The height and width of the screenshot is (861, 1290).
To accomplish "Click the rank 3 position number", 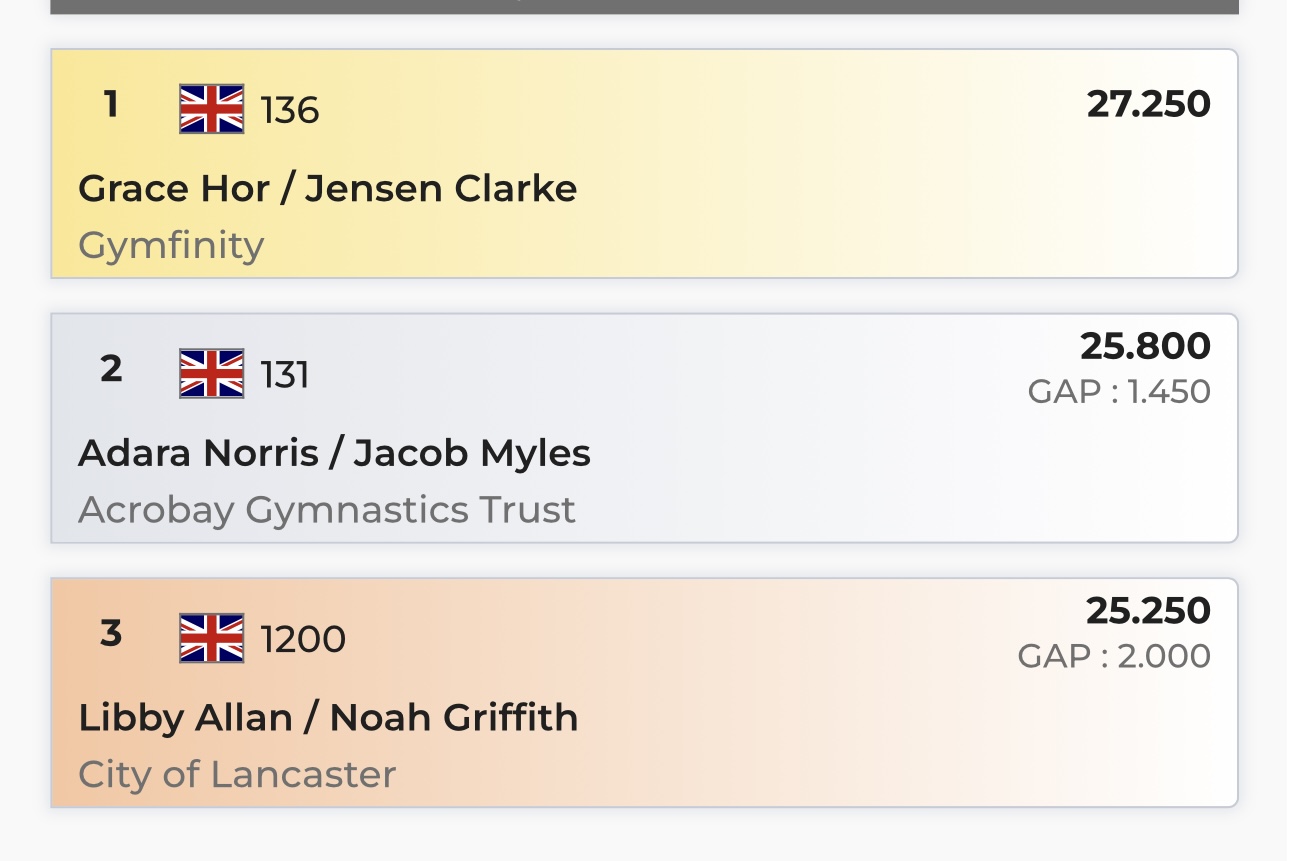I will click(111, 633).
